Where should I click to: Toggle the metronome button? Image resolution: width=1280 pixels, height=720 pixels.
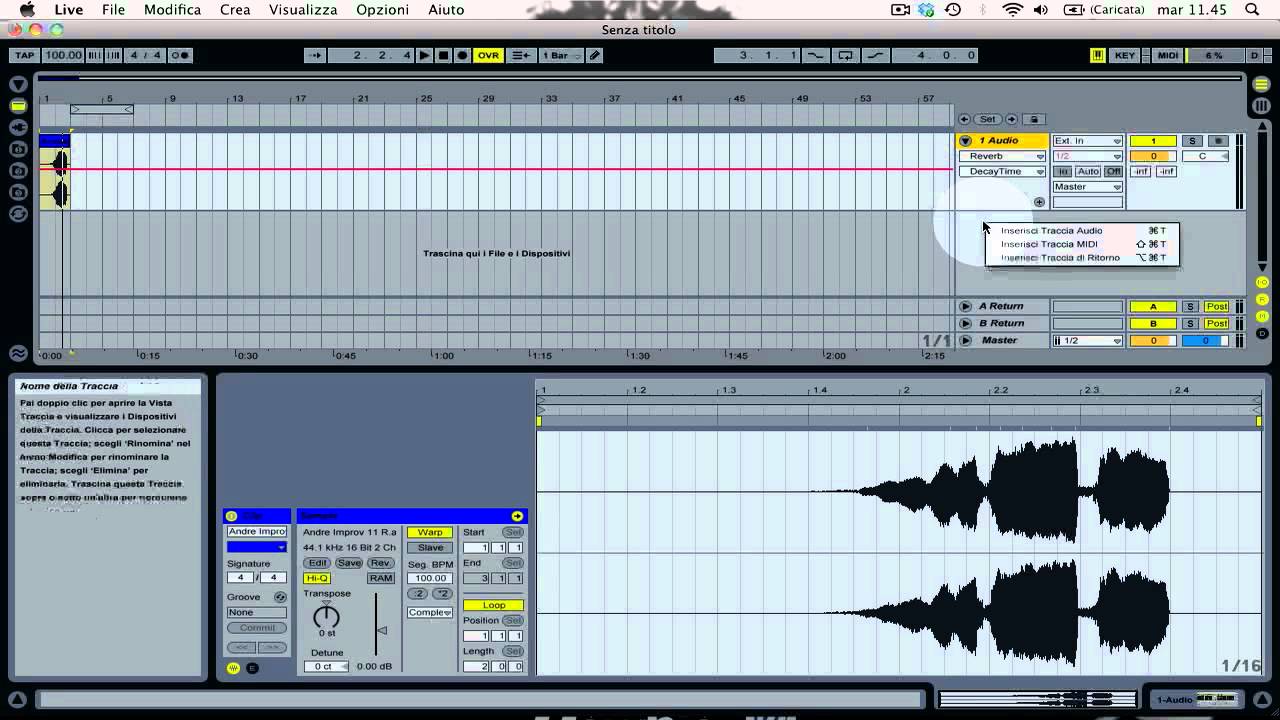coord(180,55)
